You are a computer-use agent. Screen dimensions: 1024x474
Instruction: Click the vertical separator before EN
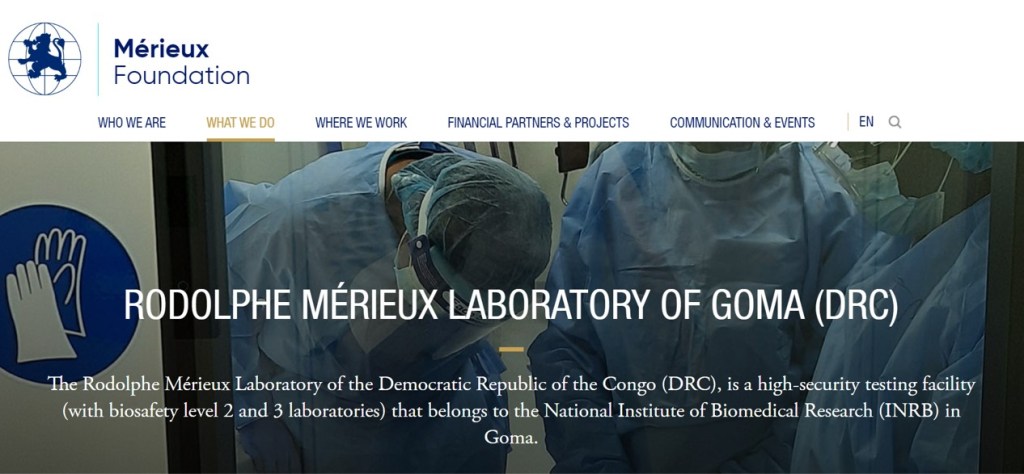coord(848,122)
